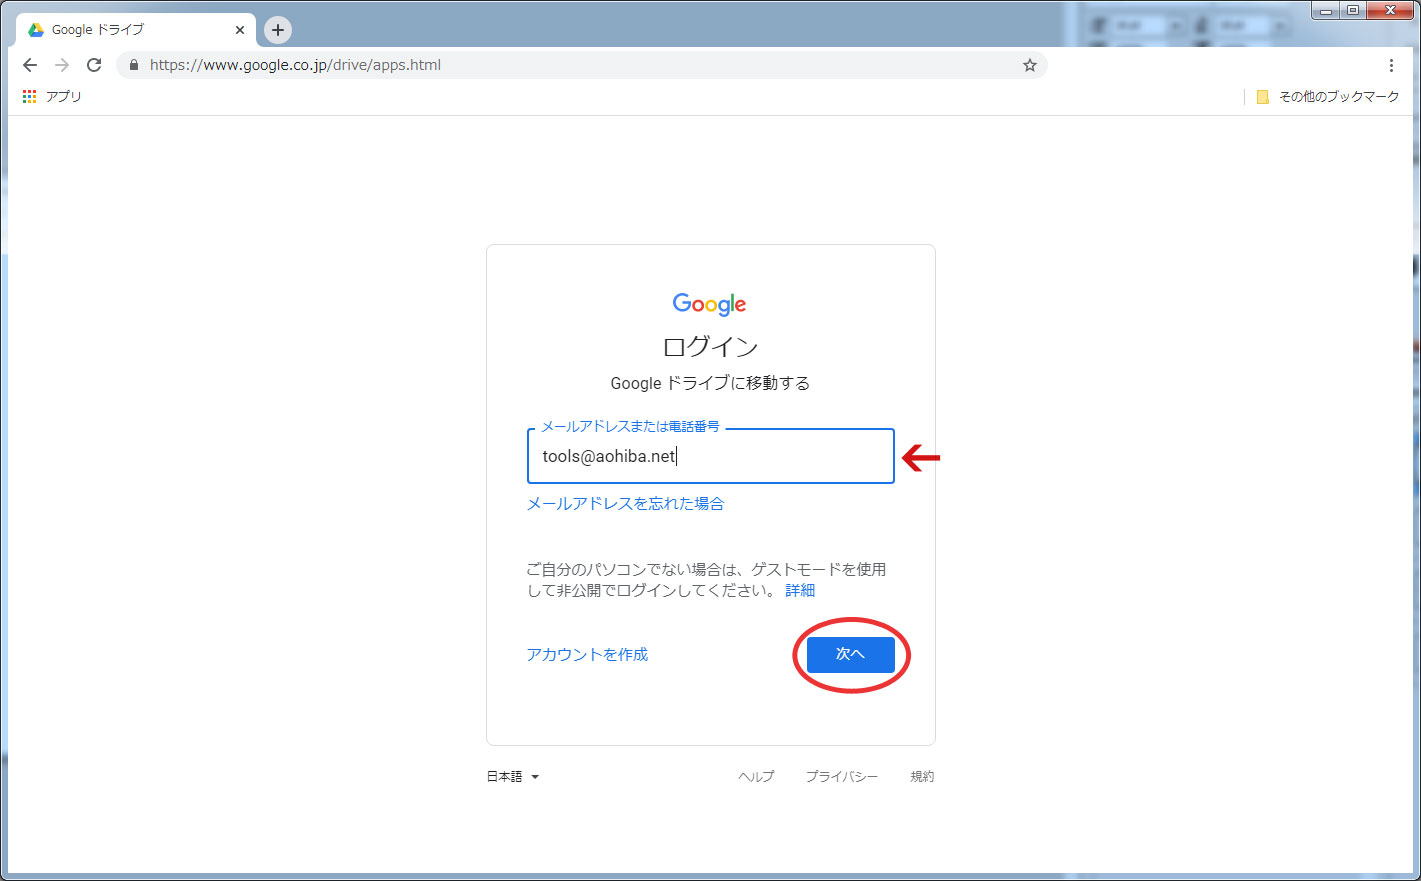Open the 日本語 language dropdown

coord(513,776)
